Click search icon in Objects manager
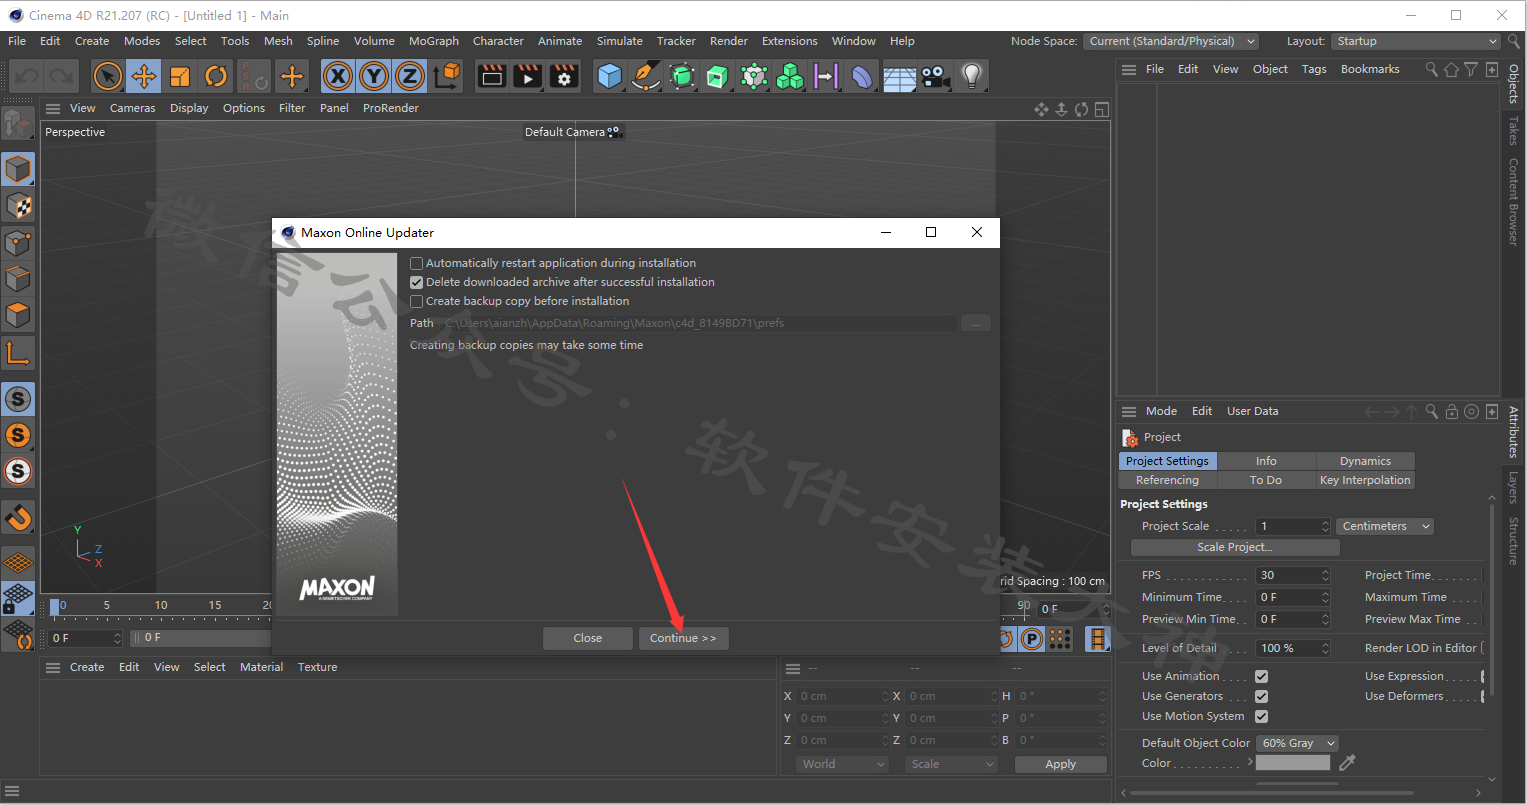Screen dimensions: 1527x805 [1432, 69]
